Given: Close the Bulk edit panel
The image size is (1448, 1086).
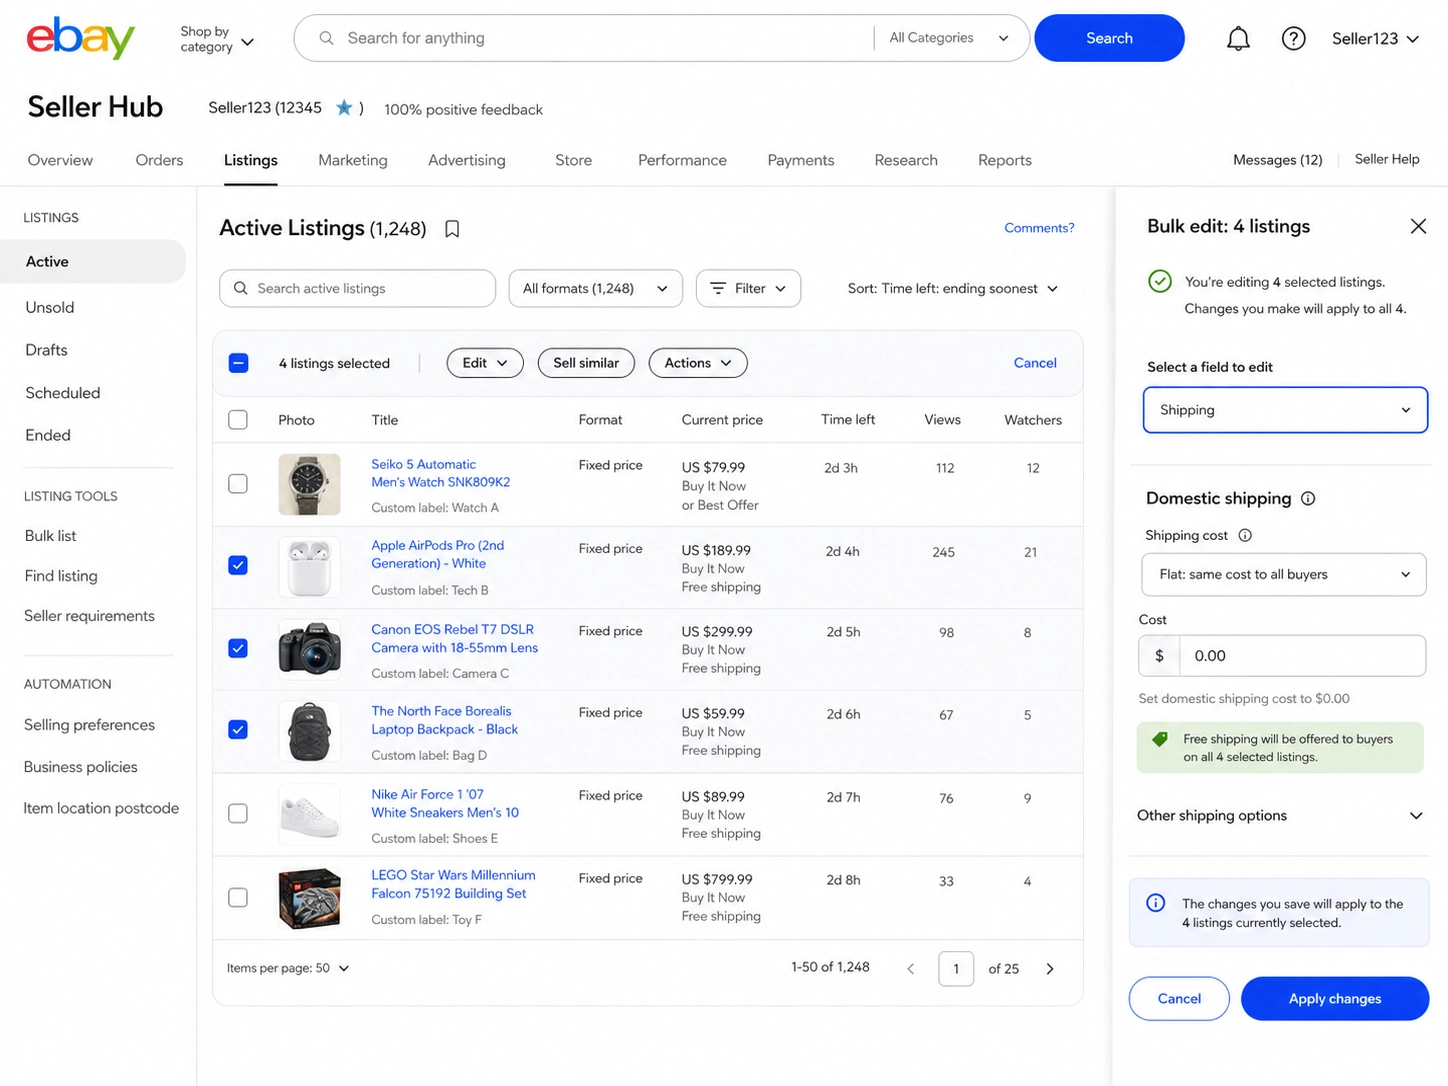Looking at the screenshot, I should point(1418,226).
